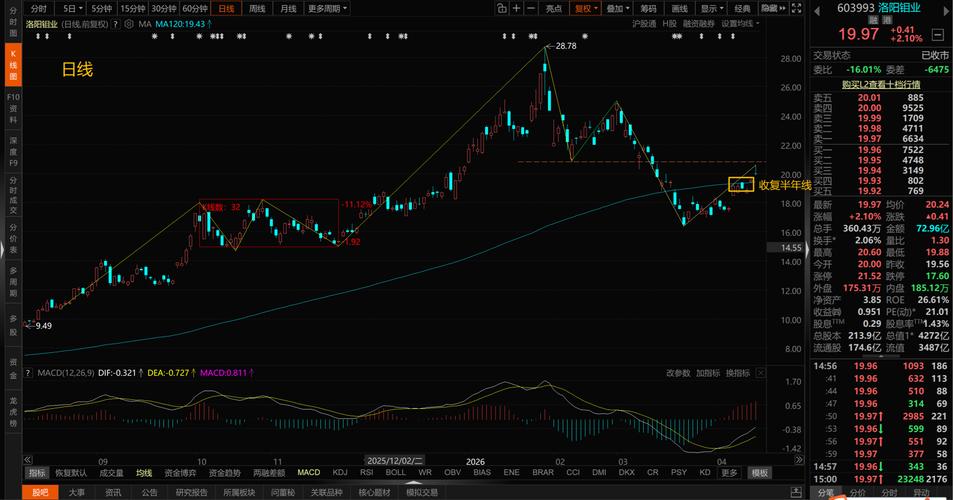Open 股吧 bottom tab
Image resolution: width=953 pixels, height=500 pixels.
click(40, 492)
